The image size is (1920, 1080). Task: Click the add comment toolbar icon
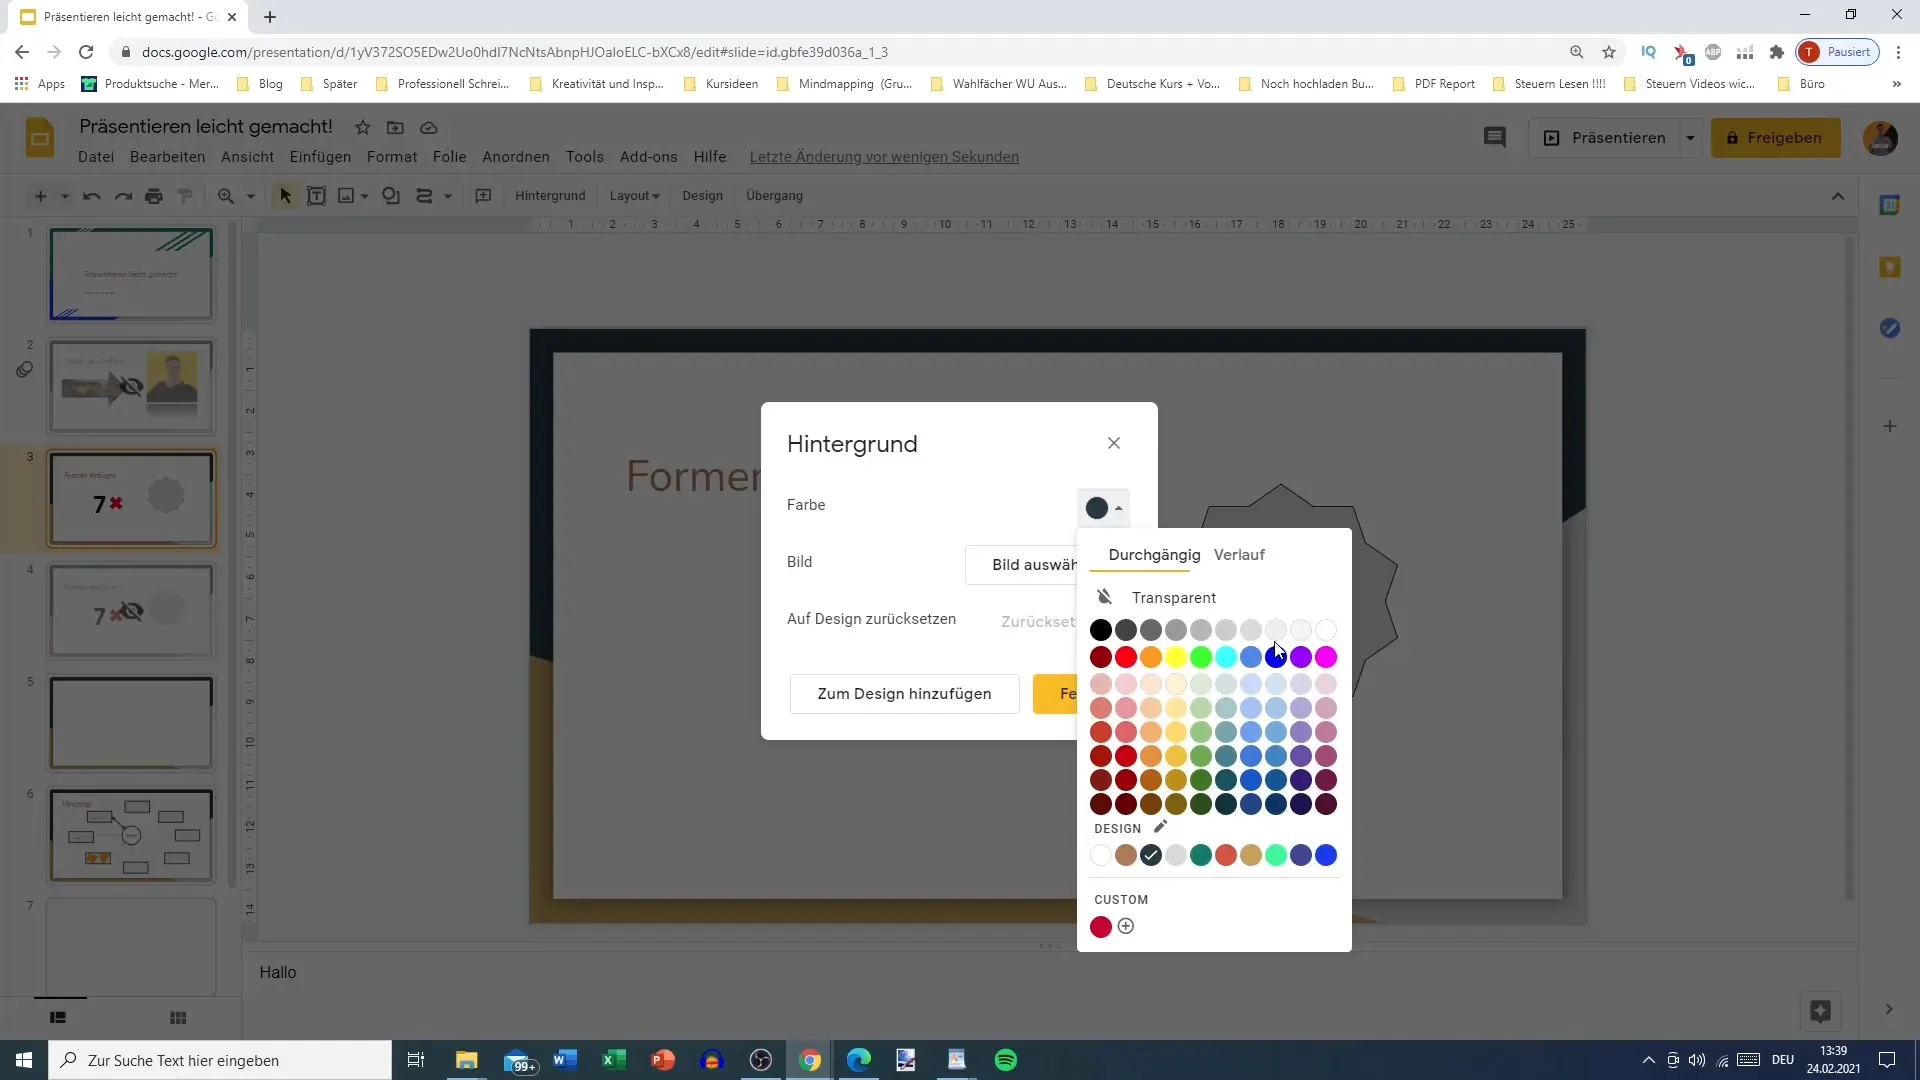pyautogui.click(x=483, y=196)
